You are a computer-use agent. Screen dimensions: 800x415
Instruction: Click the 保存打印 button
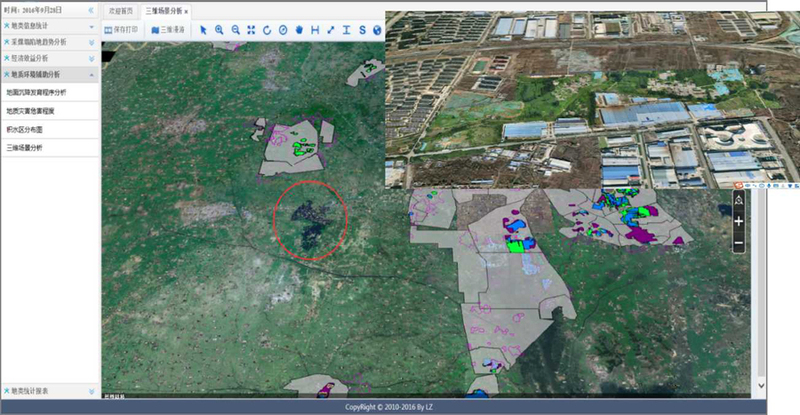pyautogui.click(x=122, y=30)
